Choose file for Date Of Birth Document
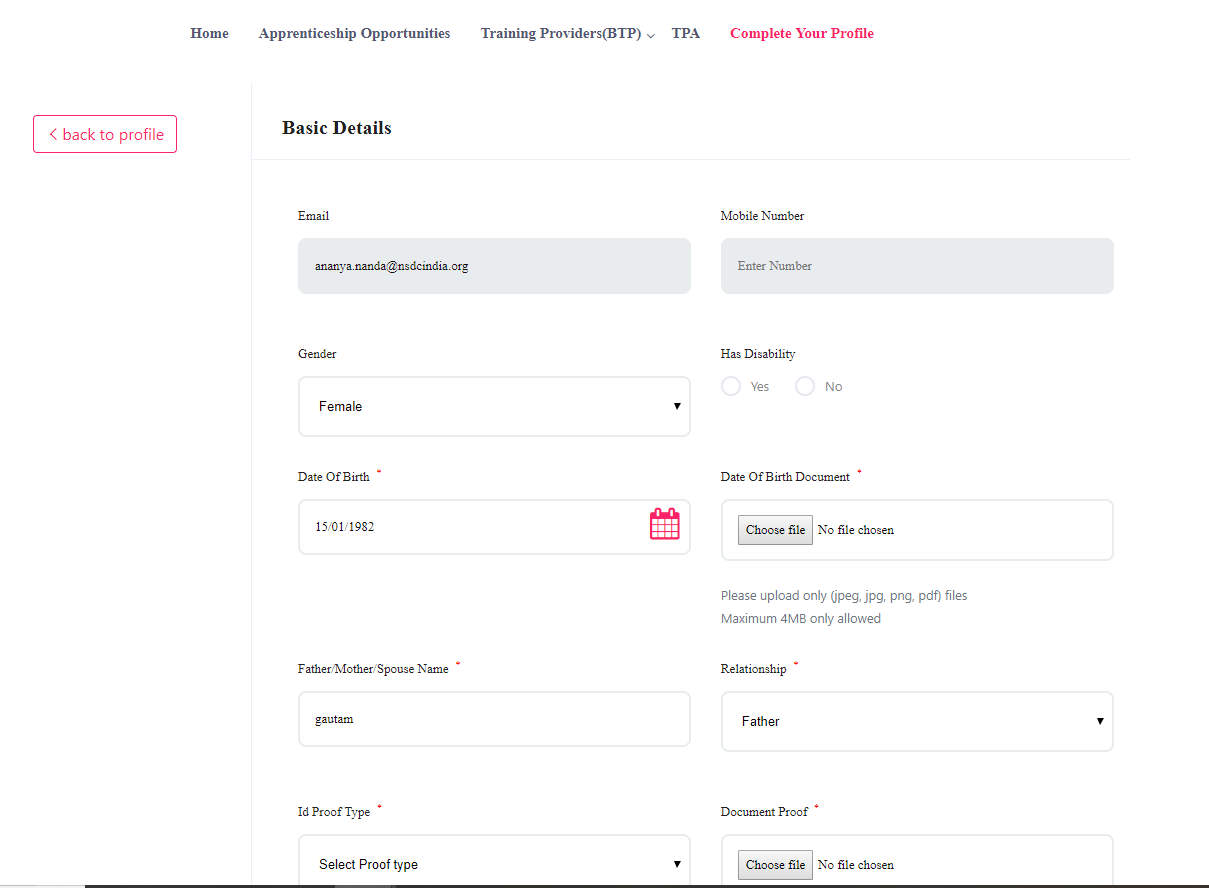Viewport: 1209px width, 888px height. (775, 530)
